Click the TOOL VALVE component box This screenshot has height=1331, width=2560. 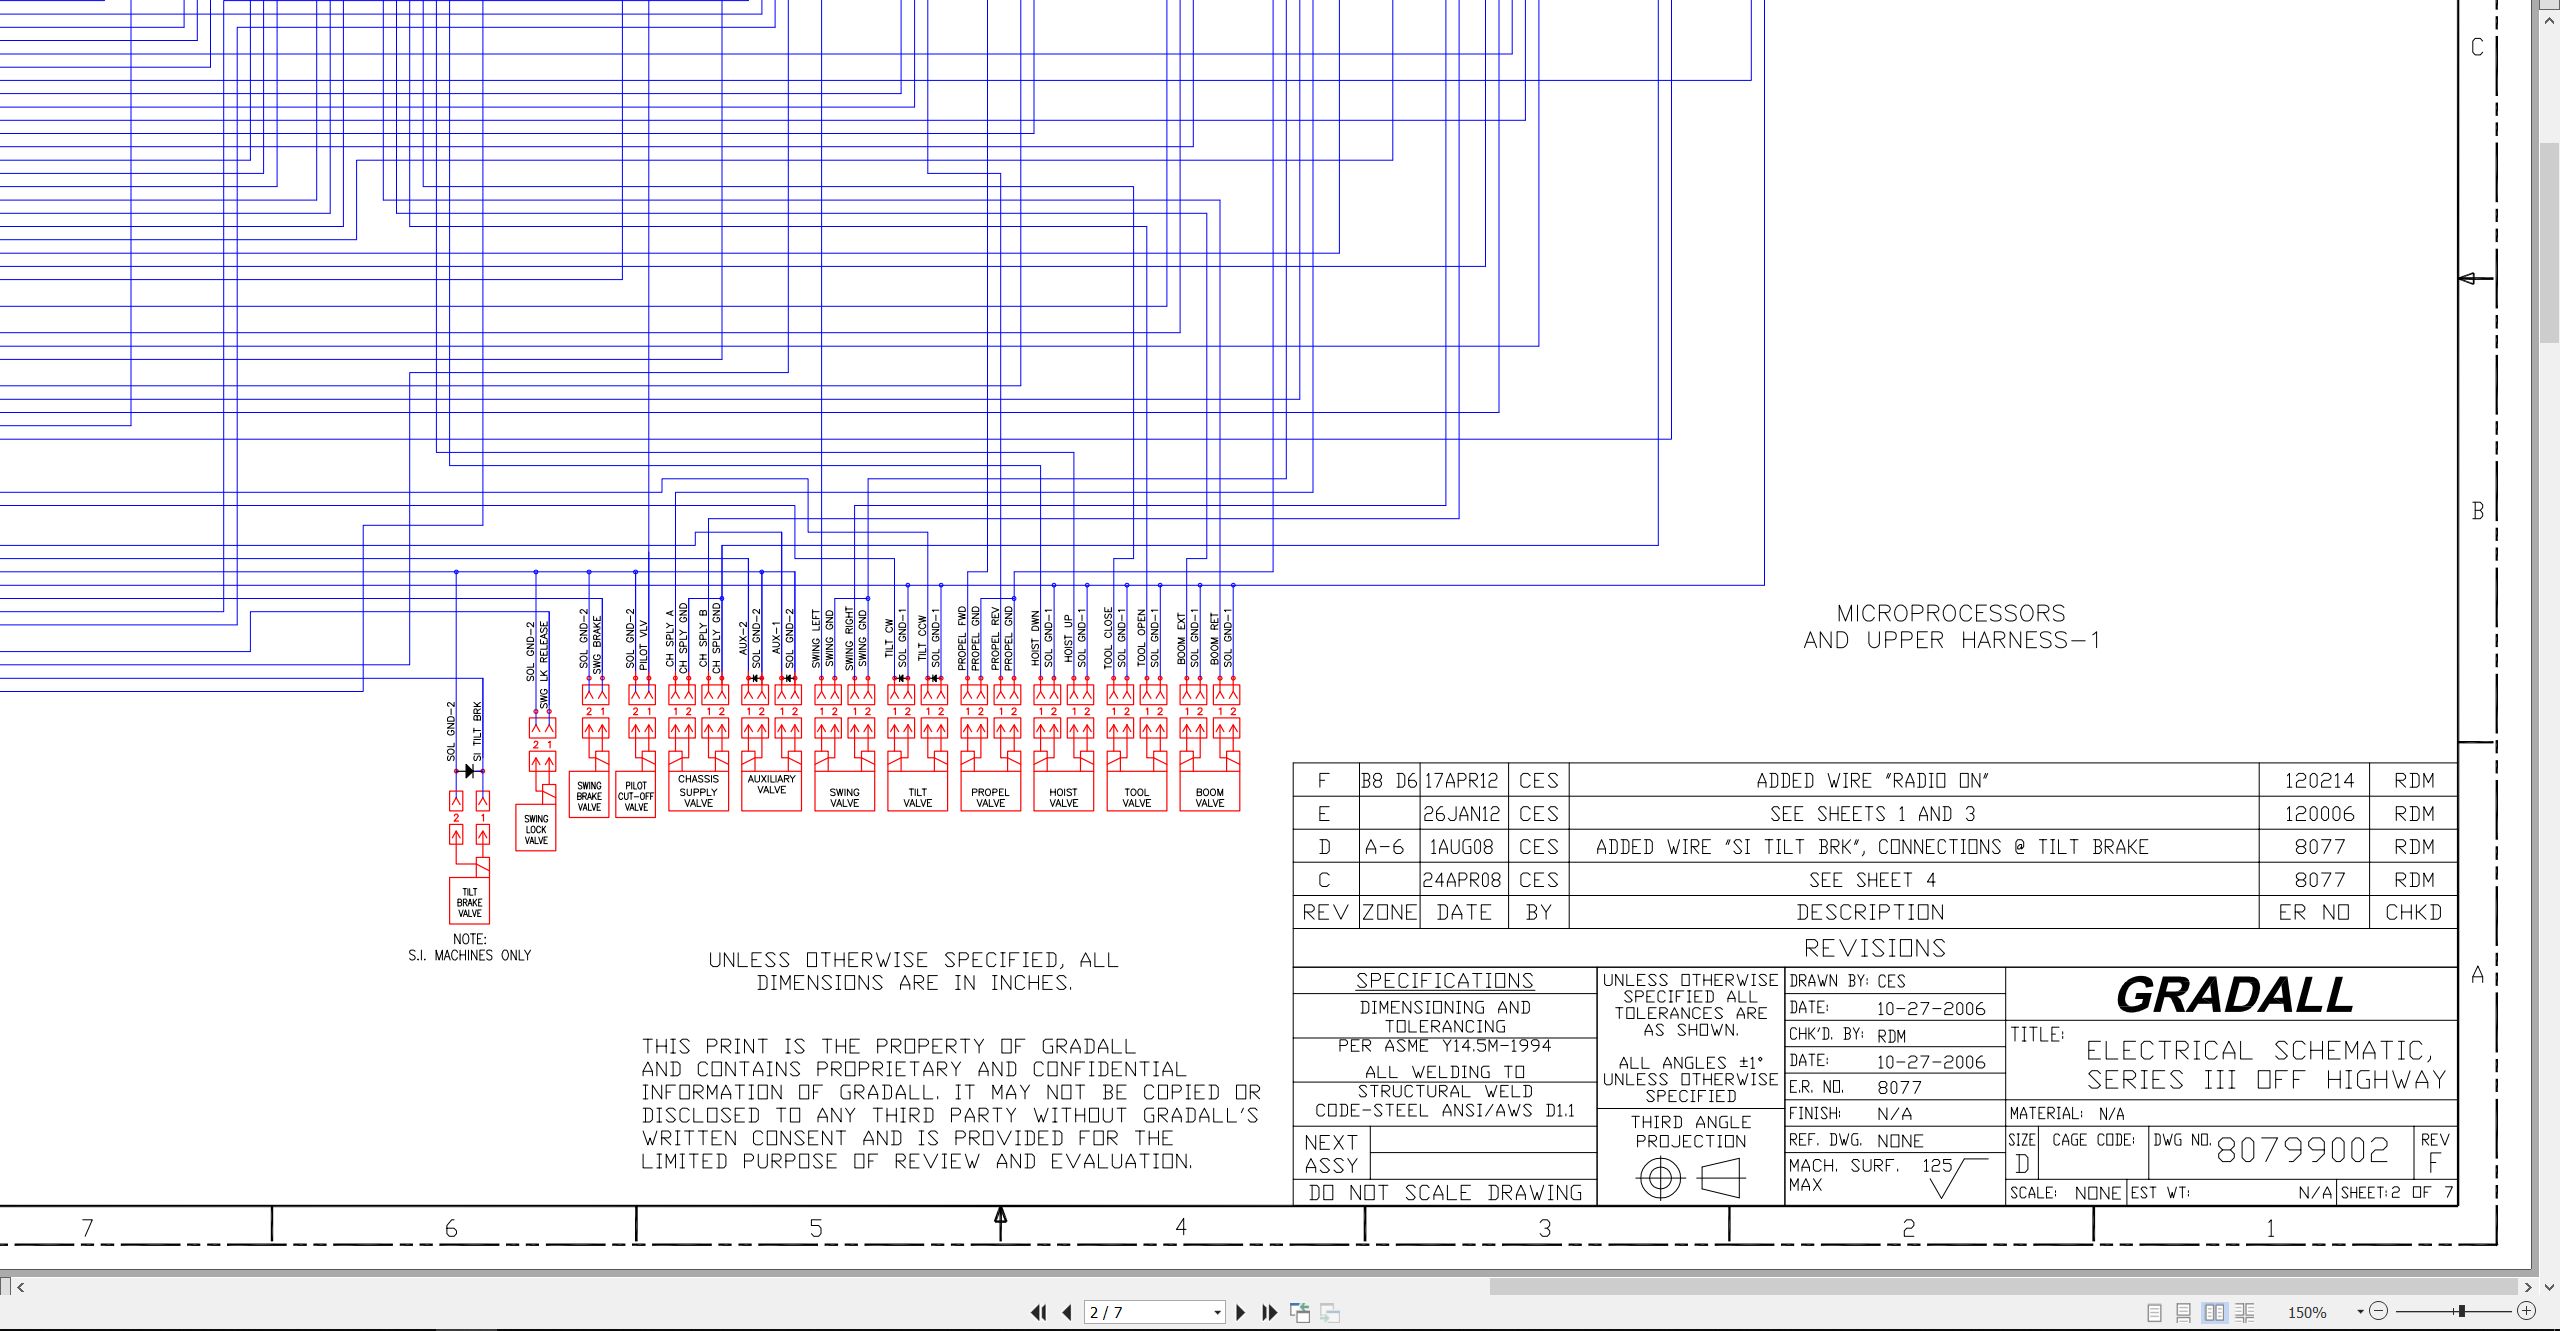coord(1137,790)
